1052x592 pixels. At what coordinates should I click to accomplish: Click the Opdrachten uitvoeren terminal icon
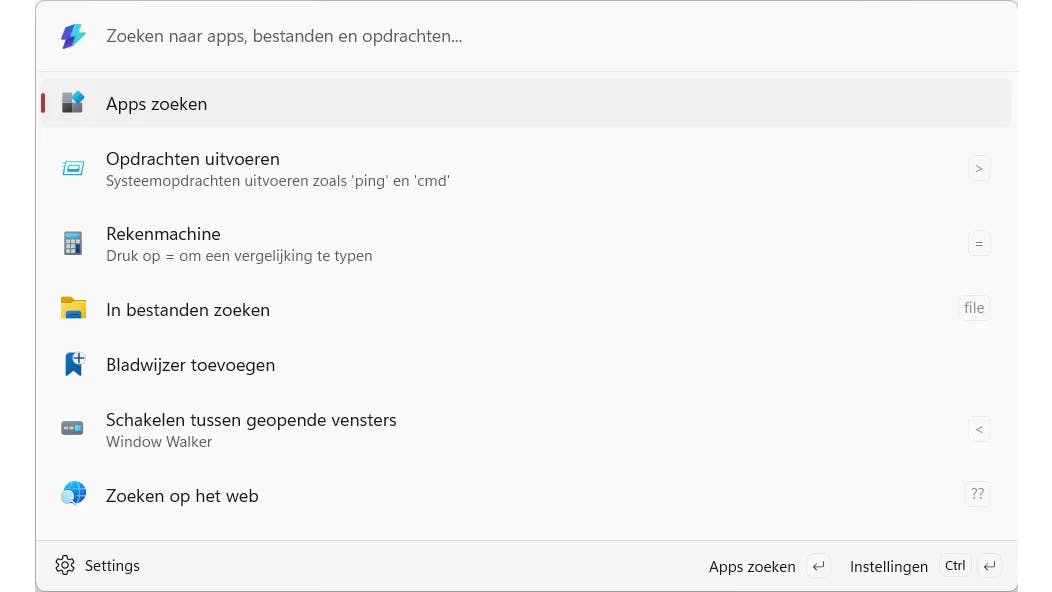point(73,168)
